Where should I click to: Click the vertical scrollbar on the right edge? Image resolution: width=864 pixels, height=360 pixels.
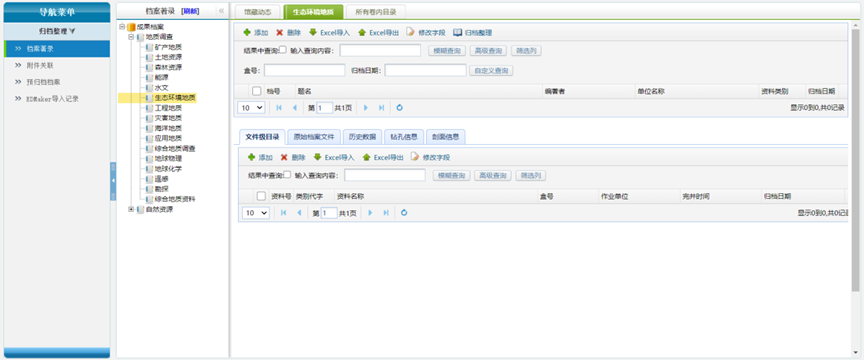pyautogui.click(x=856, y=160)
